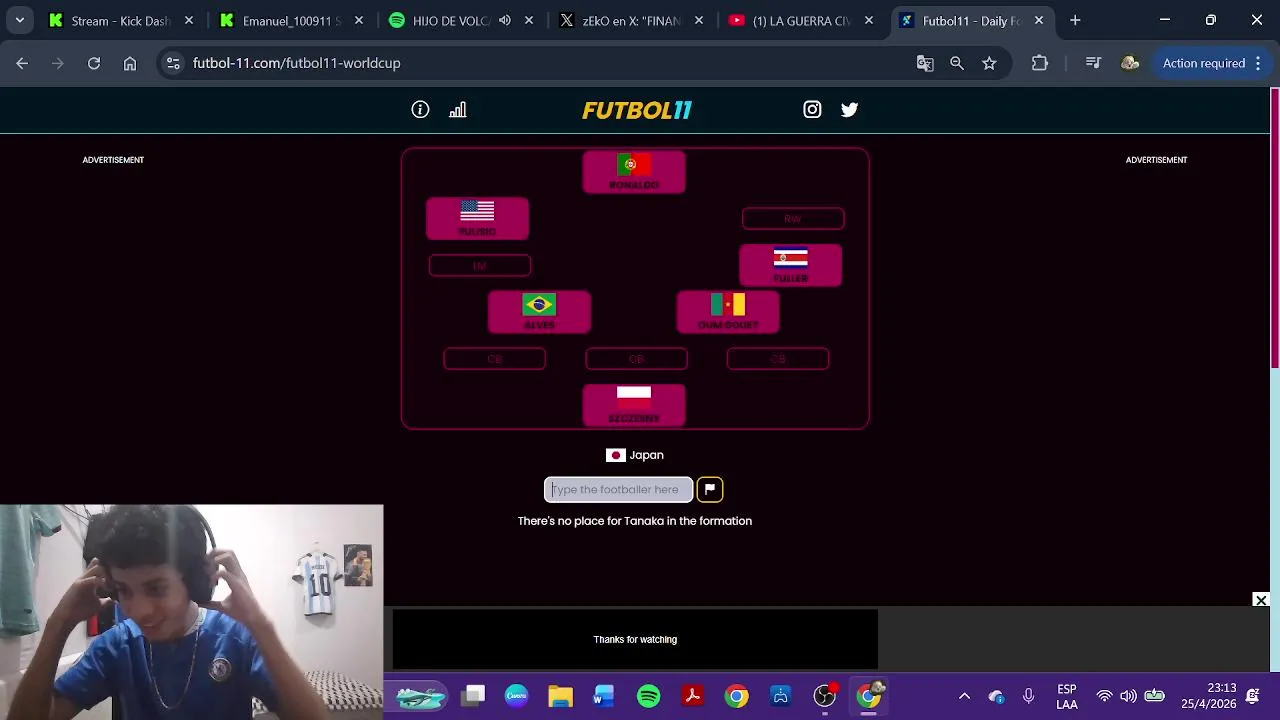Open Spotify from taskbar

click(648, 696)
